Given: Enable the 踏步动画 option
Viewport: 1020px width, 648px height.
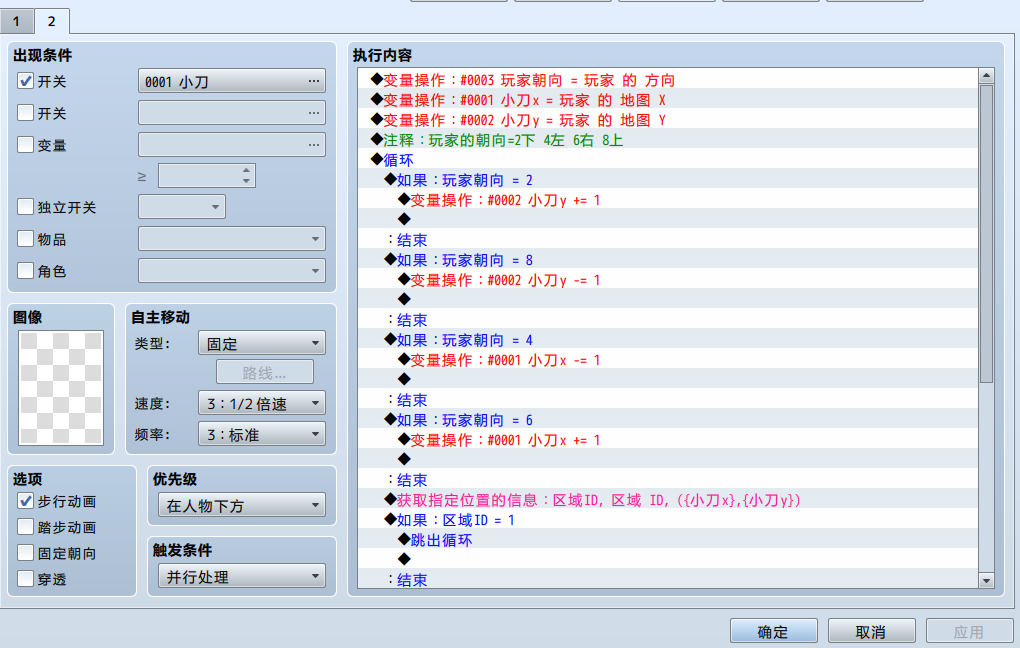Looking at the screenshot, I should click(x=25, y=527).
